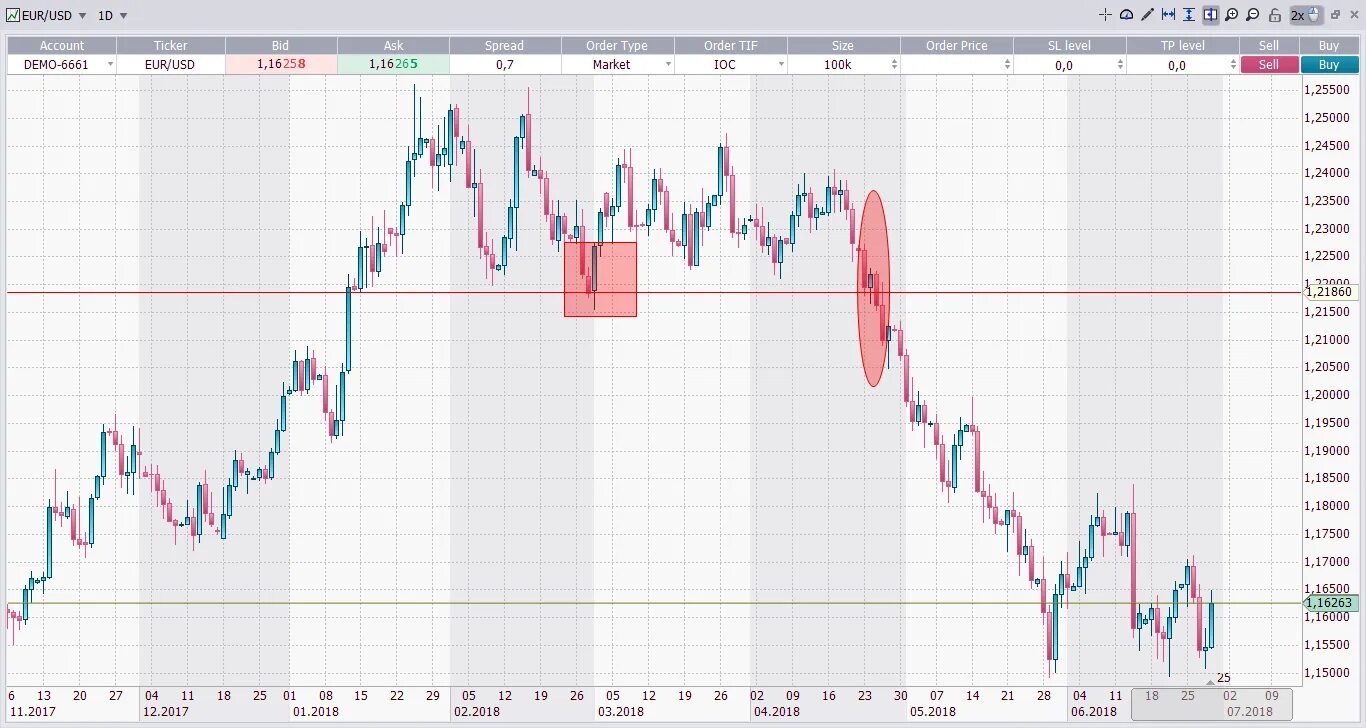The width and height of the screenshot is (1366, 728).
Task: Click the 1,15000 price axis label
Action: point(1329,672)
